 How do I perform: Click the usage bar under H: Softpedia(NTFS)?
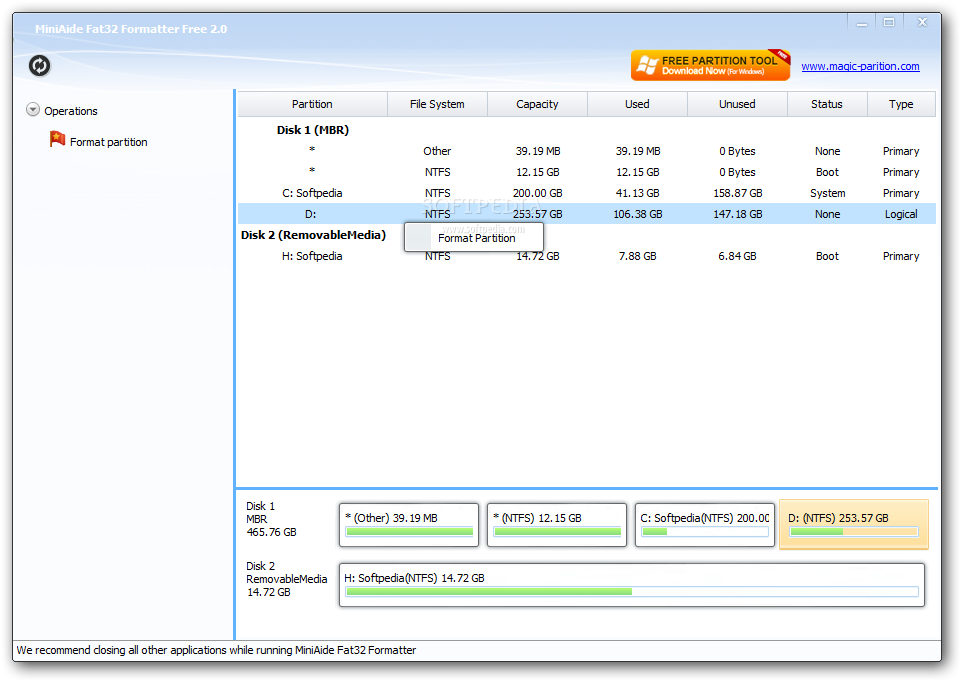(631, 592)
